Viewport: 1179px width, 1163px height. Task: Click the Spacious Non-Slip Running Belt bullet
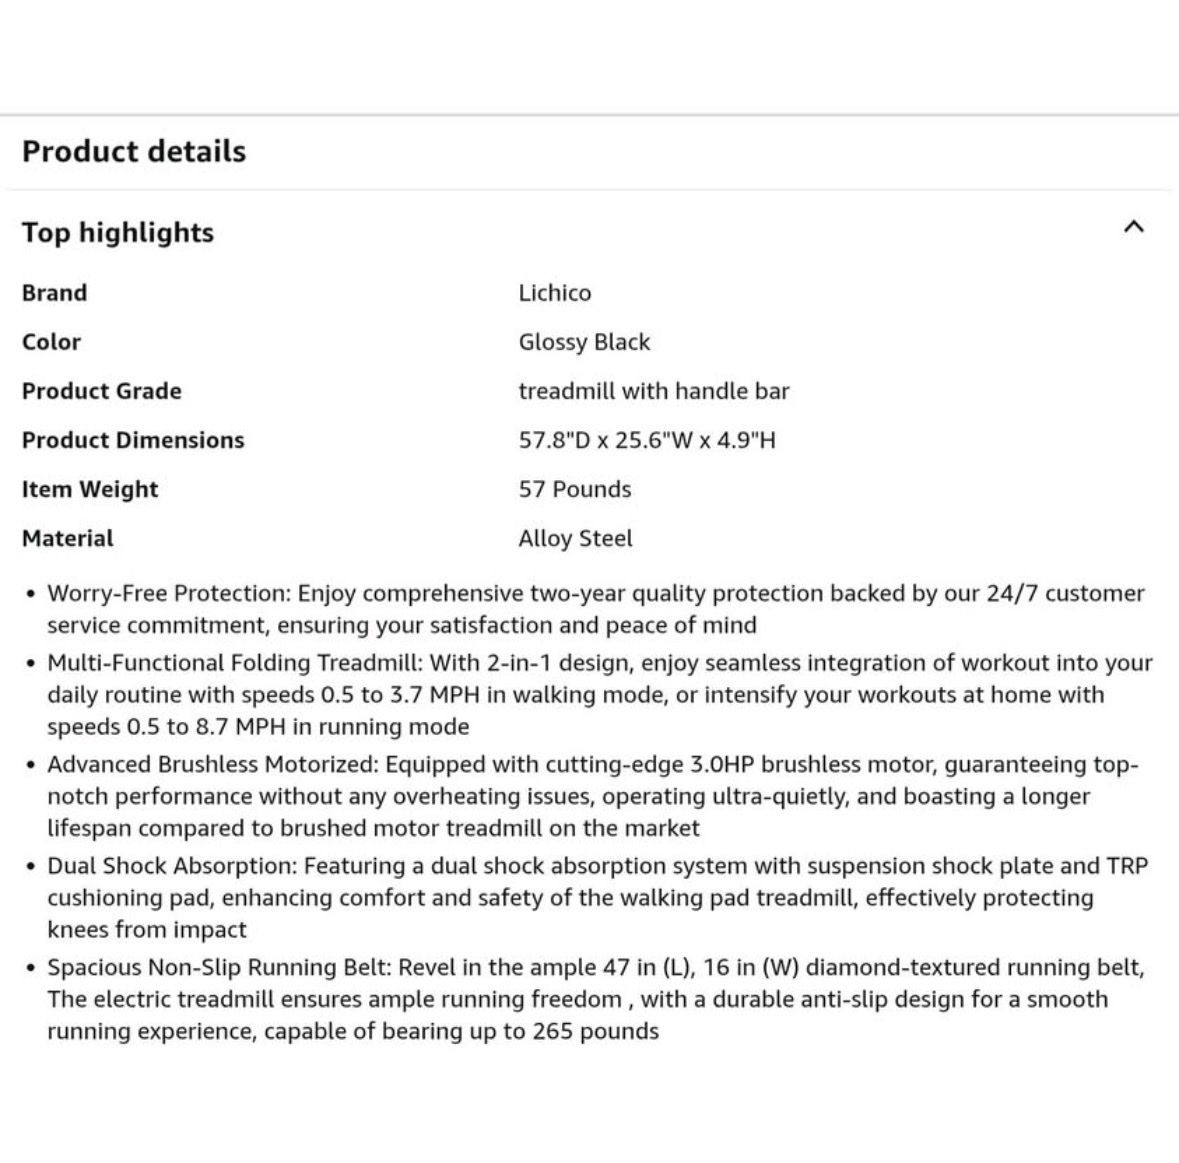pyautogui.click(x=596, y=999)
